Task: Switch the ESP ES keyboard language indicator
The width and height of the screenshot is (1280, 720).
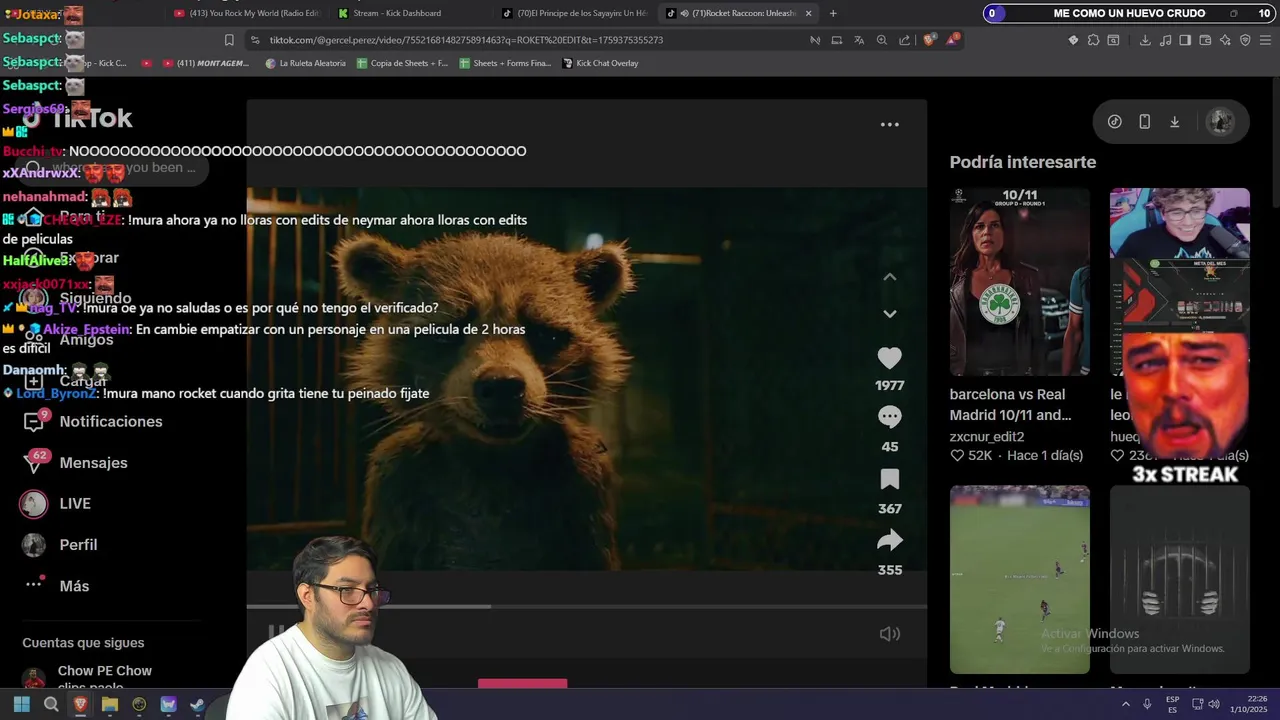Action: click(x=1172, y=704)
